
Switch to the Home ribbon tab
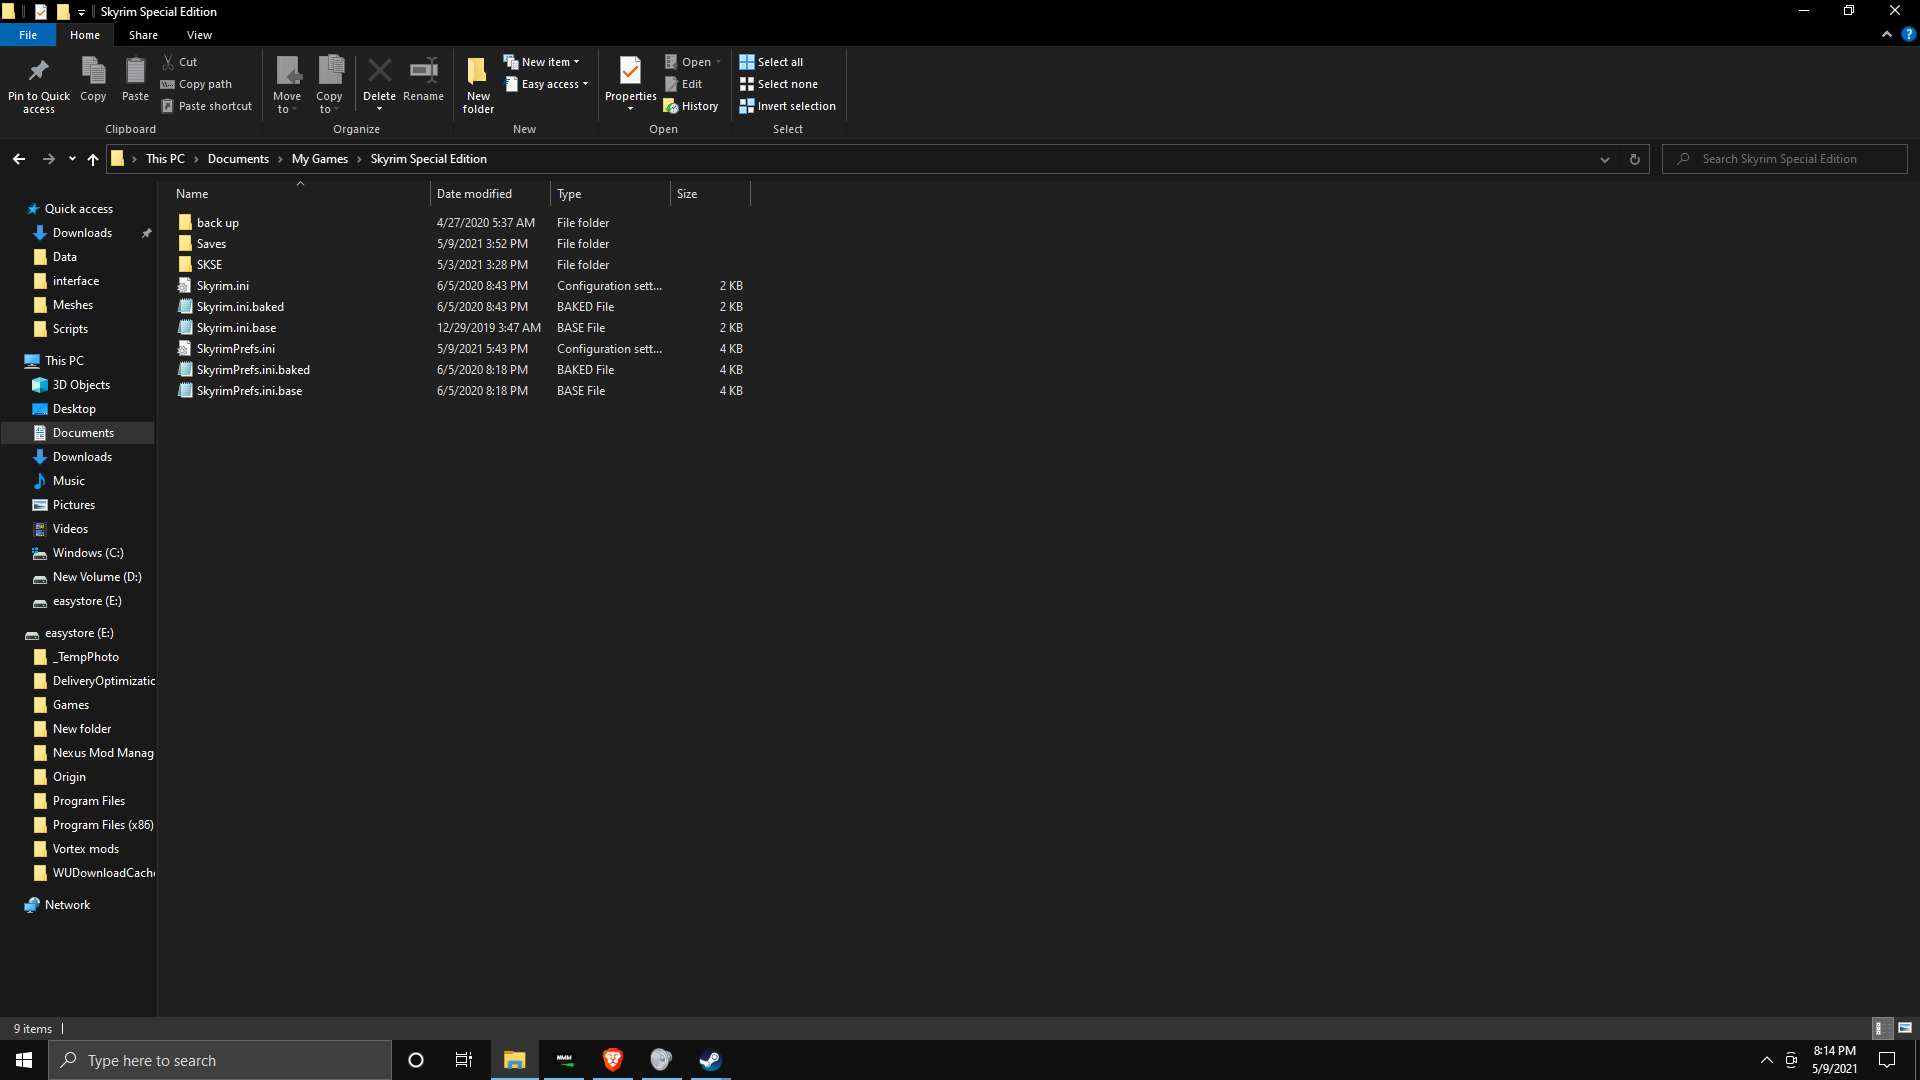click(85, 35)
